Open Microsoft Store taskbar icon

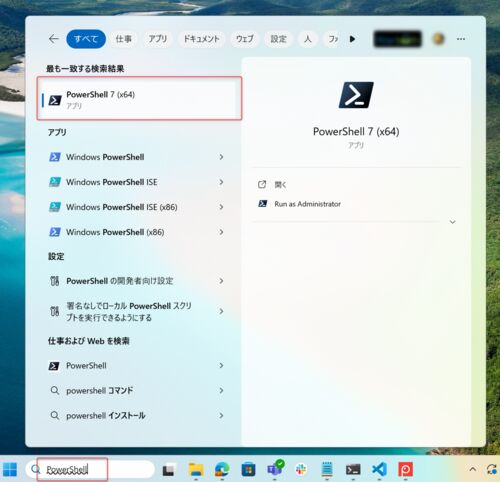[248, 470]
